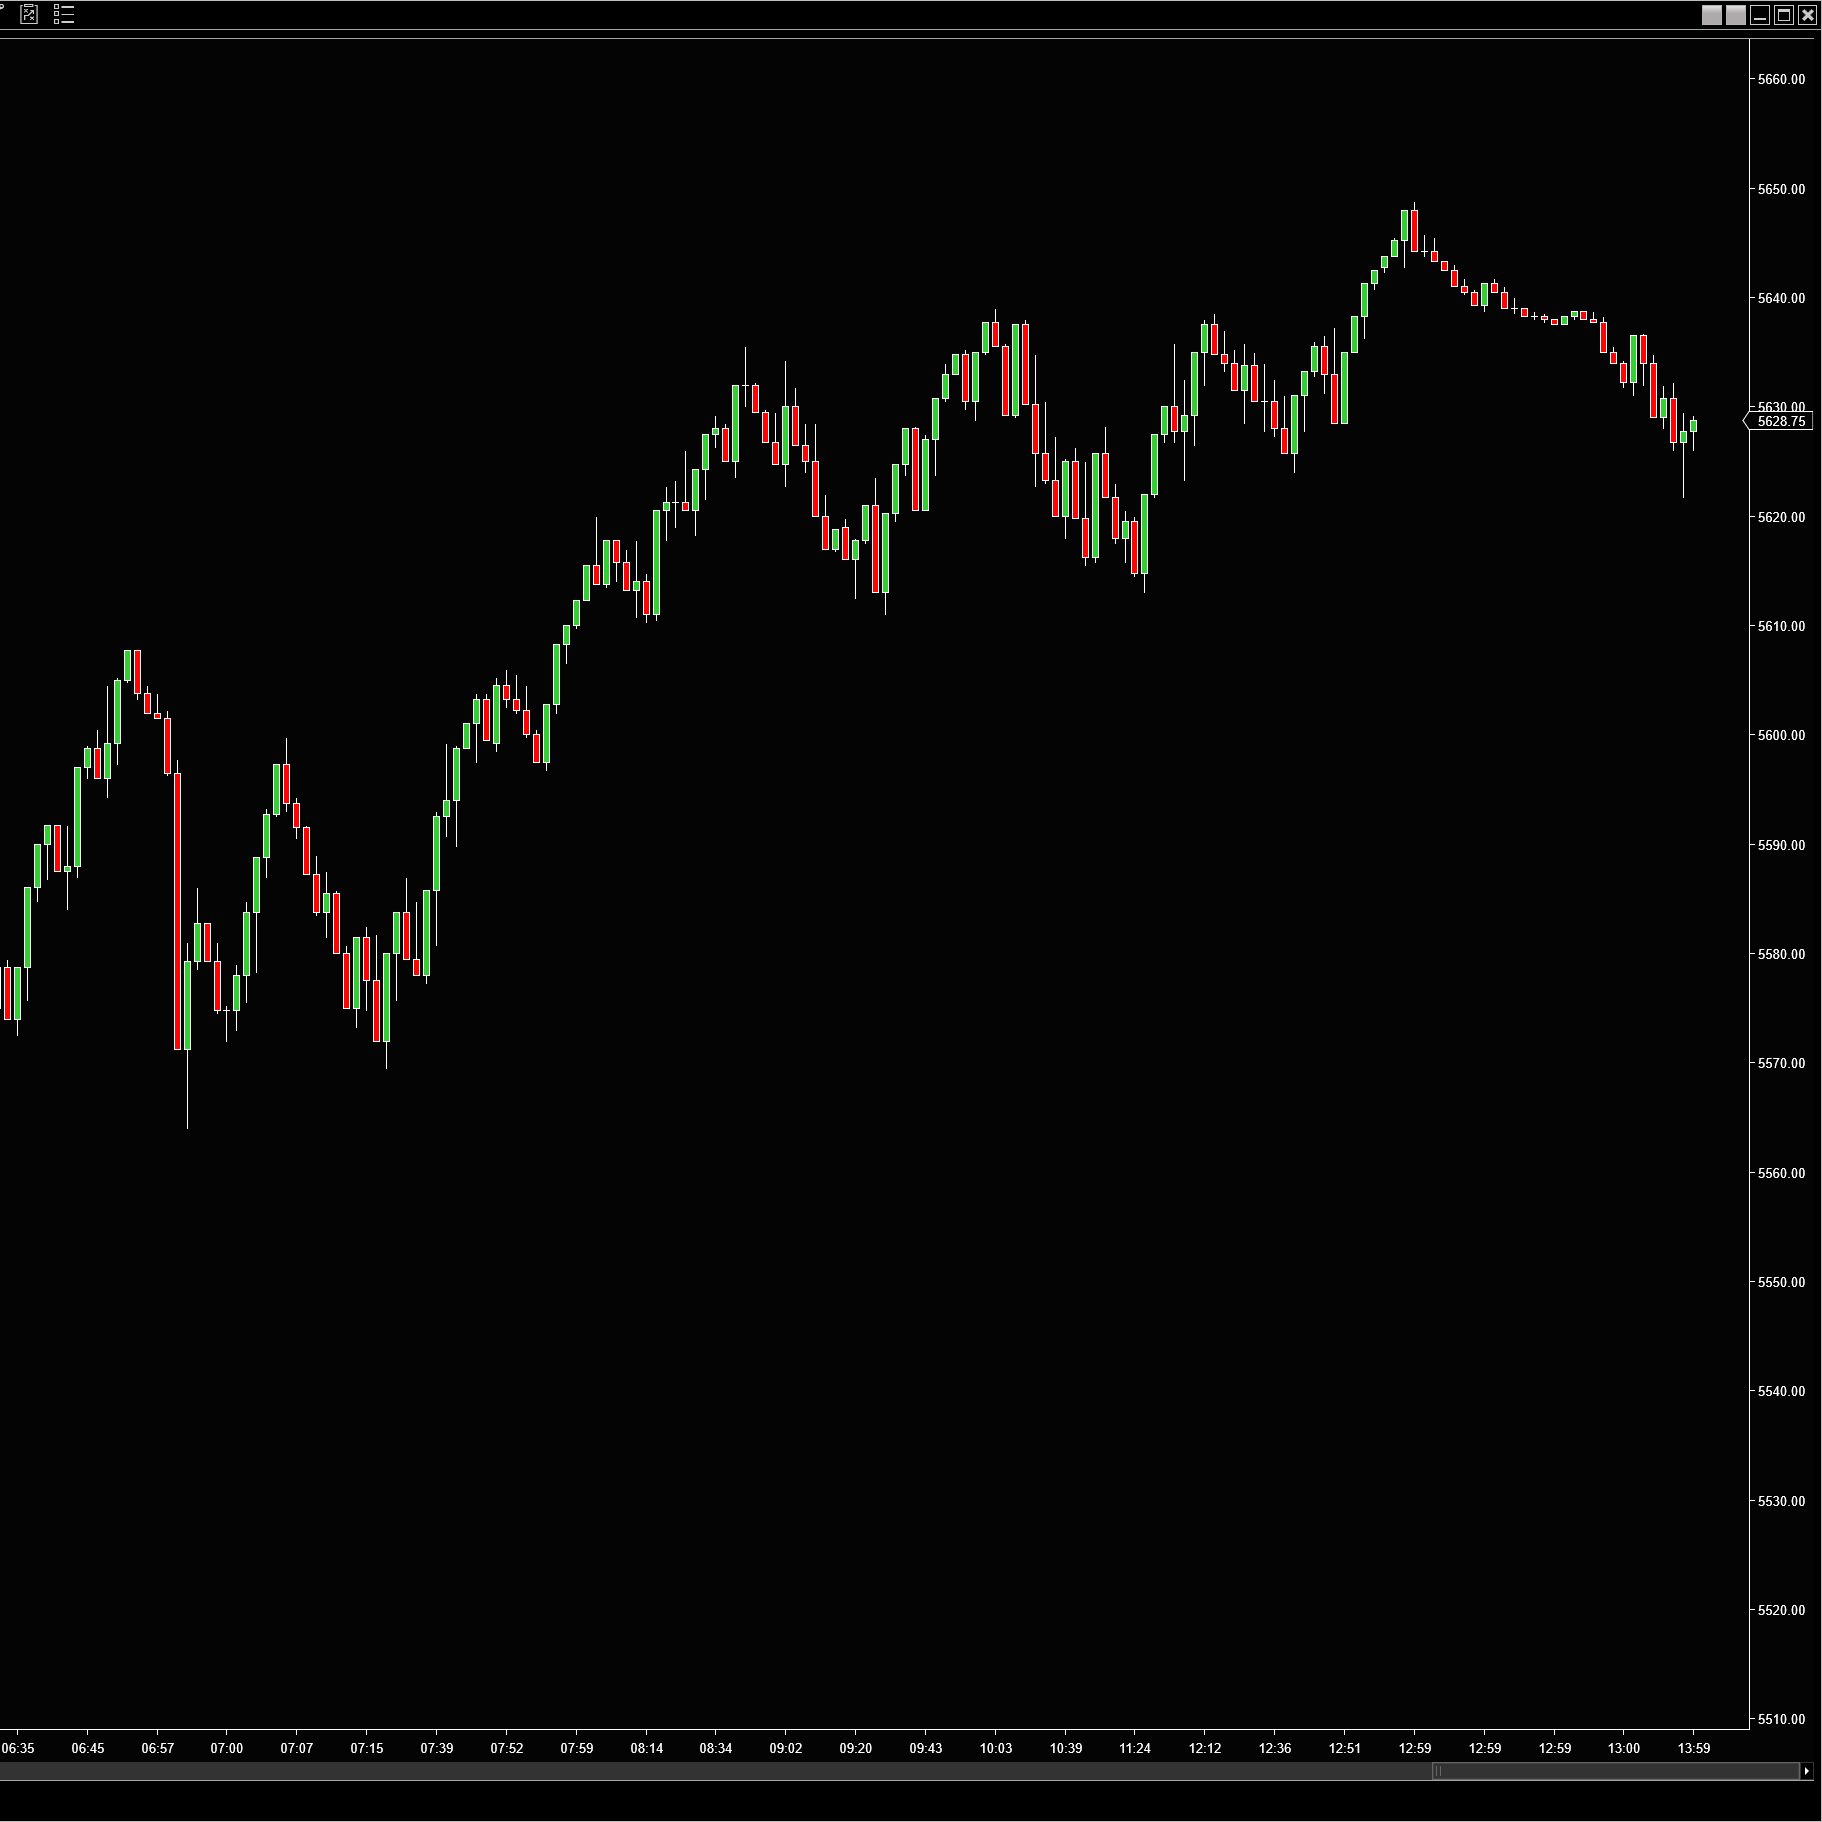Maximize the chart window
The height and width of the screenshot is (1822, 1822).
pos(1783,15)
